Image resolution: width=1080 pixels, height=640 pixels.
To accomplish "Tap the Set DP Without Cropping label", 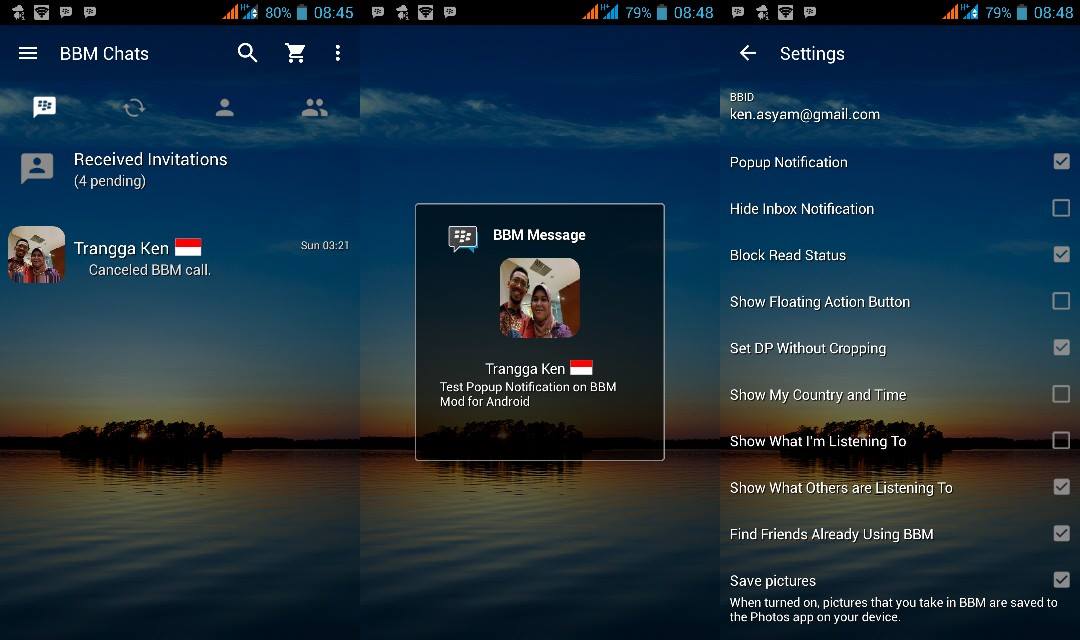I will pos(808,349).
